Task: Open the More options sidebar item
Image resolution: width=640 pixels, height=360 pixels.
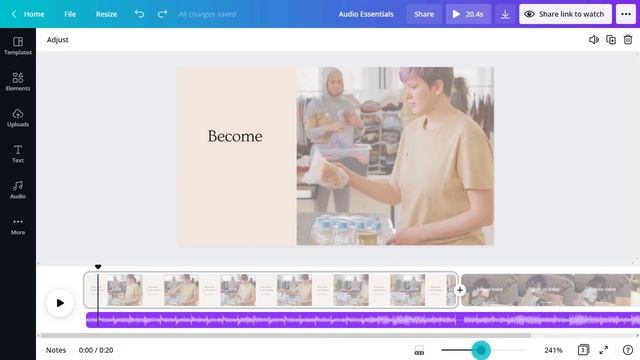Action: pos(18,226)
